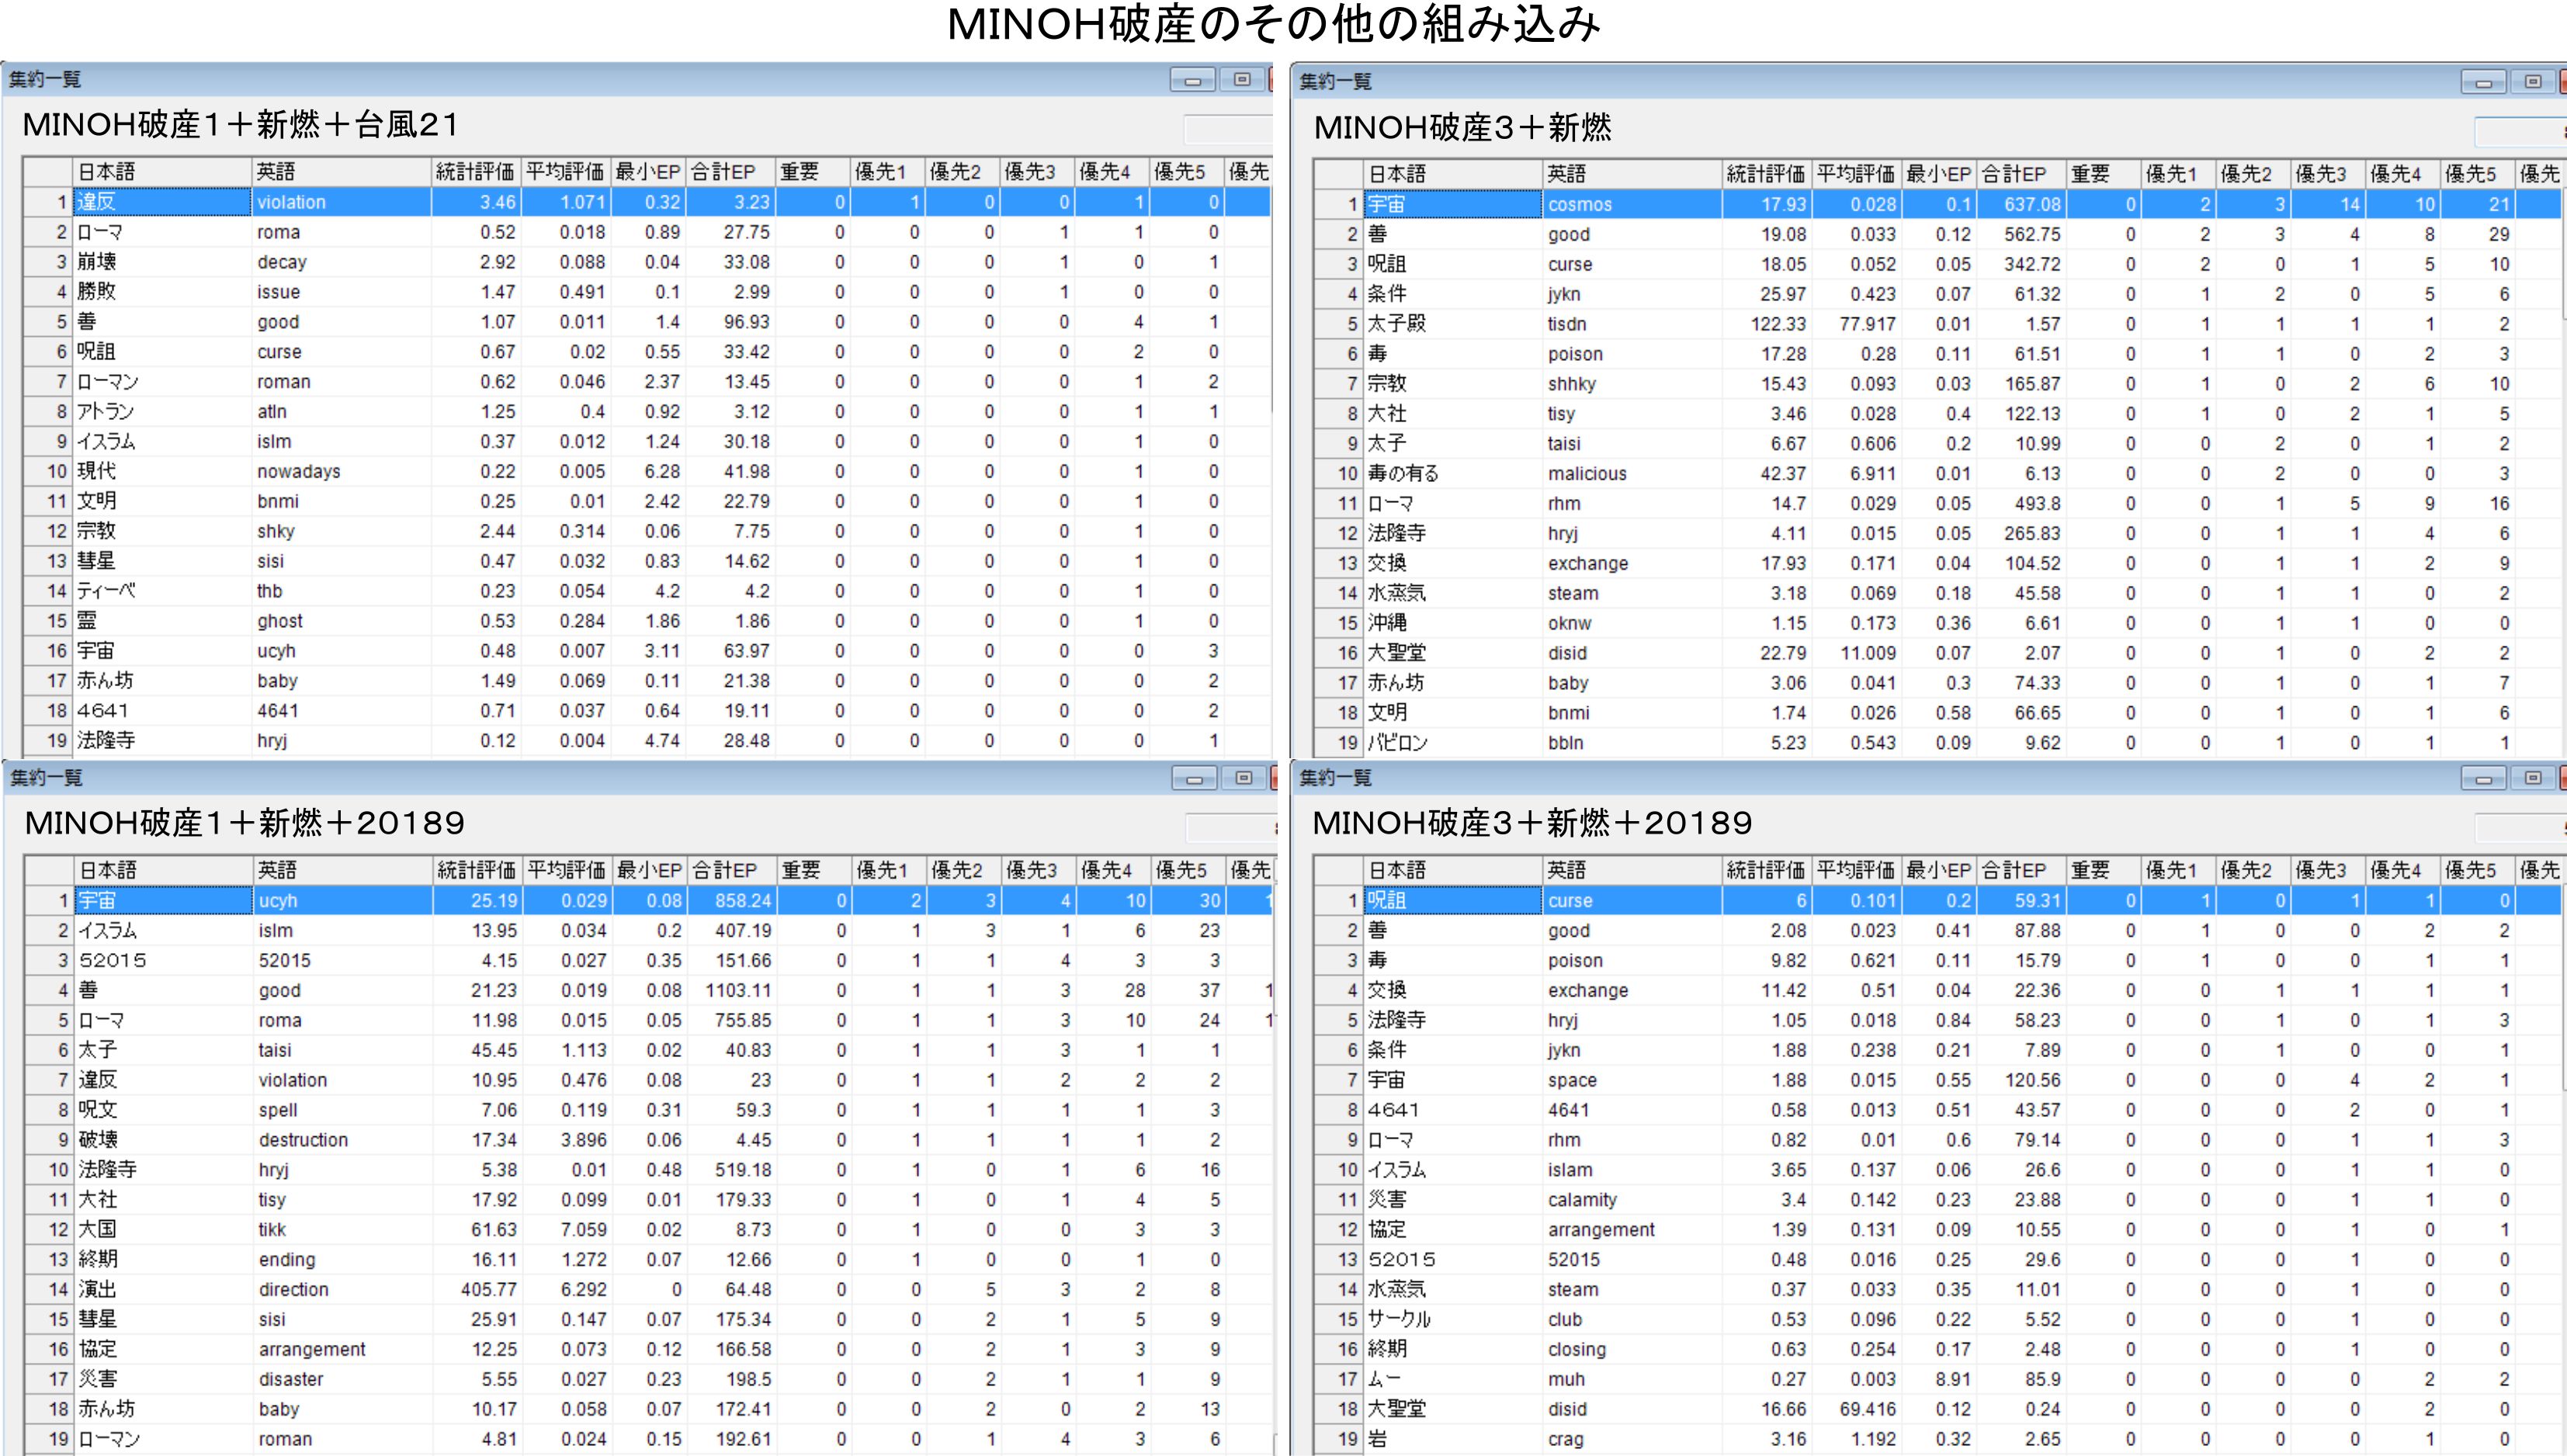This screenshot has height=1456, width=2567.
Task: Maximize the bottom-left 集約一覧 window
Action: pyautogui.click(x=1243, y=778)
